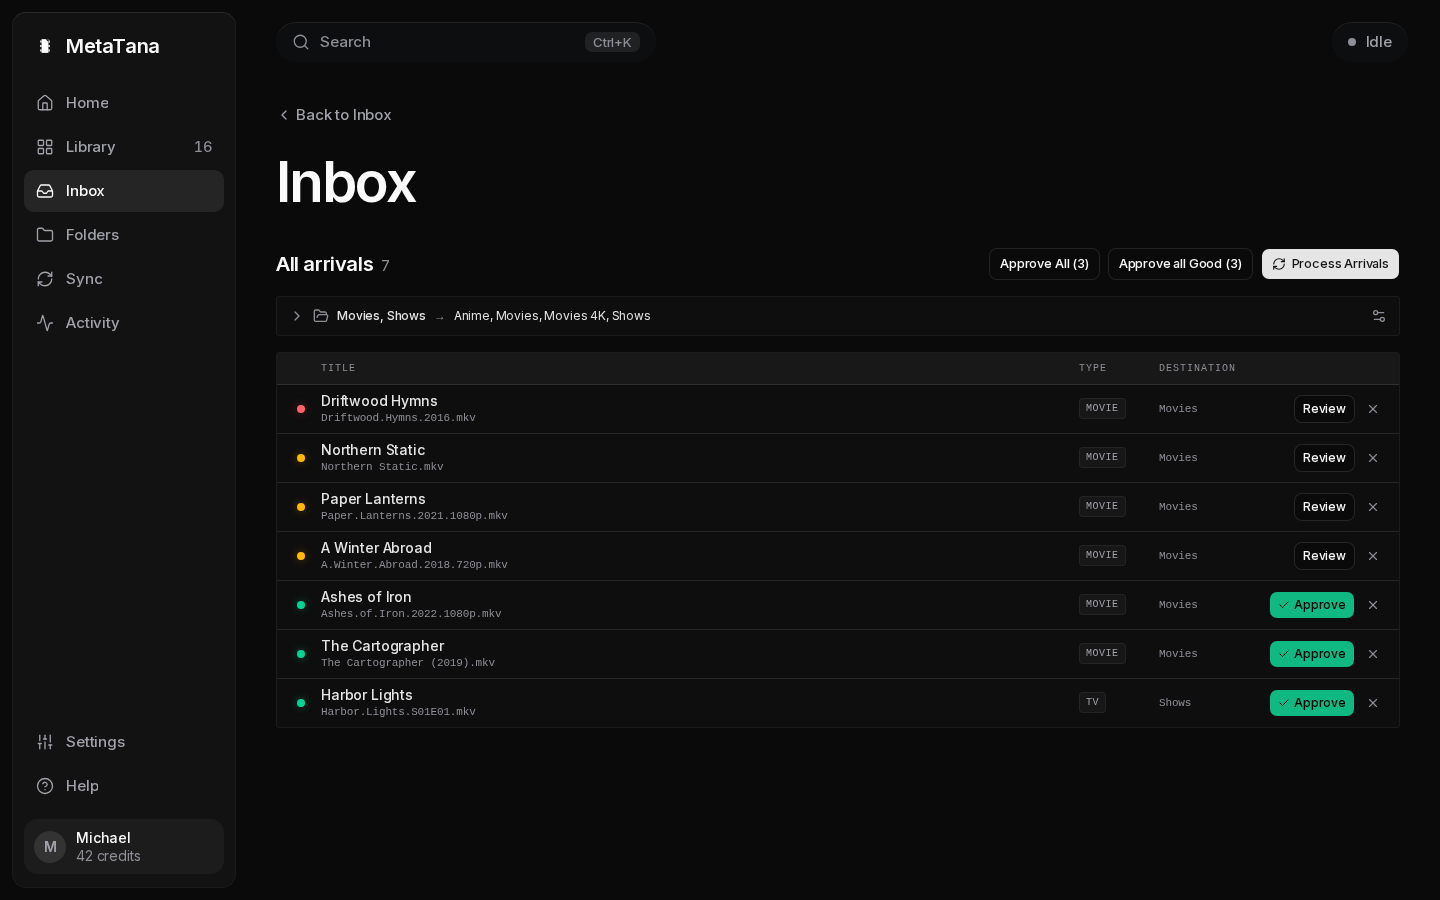Click the Idle status indicator
Image resolution: width=1440 pixels, height=900 pixels.
click(1369, 42)
